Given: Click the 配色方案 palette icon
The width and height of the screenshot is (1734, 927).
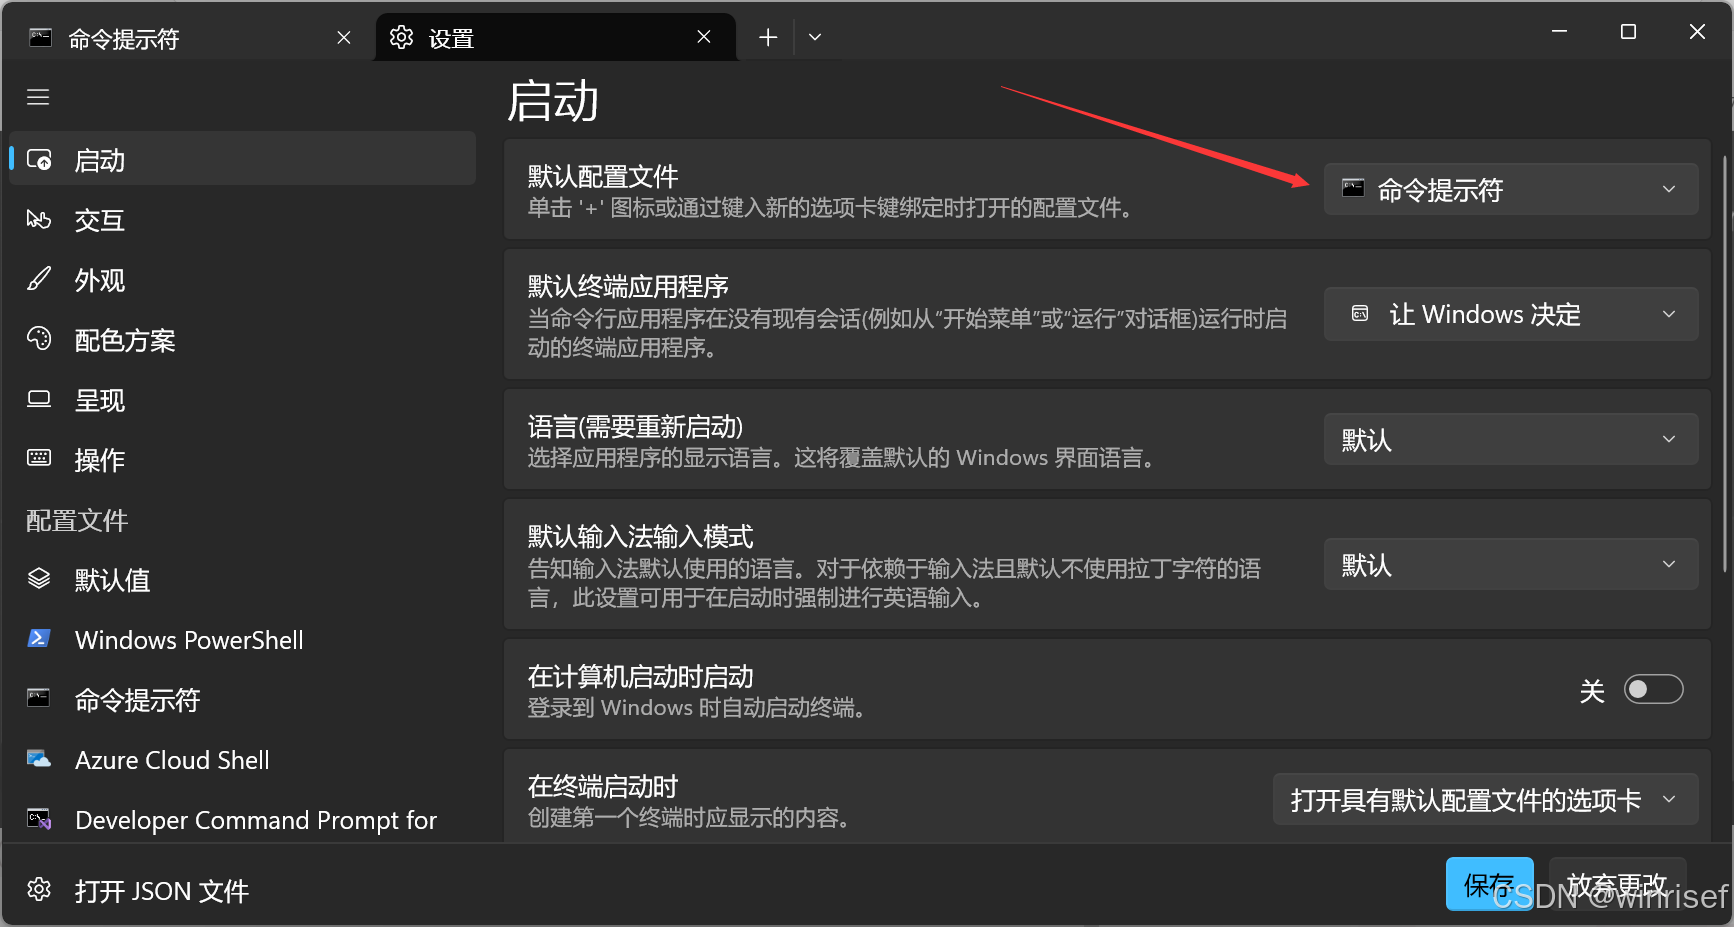Looking at the screenshot, I should click(39, 340).
